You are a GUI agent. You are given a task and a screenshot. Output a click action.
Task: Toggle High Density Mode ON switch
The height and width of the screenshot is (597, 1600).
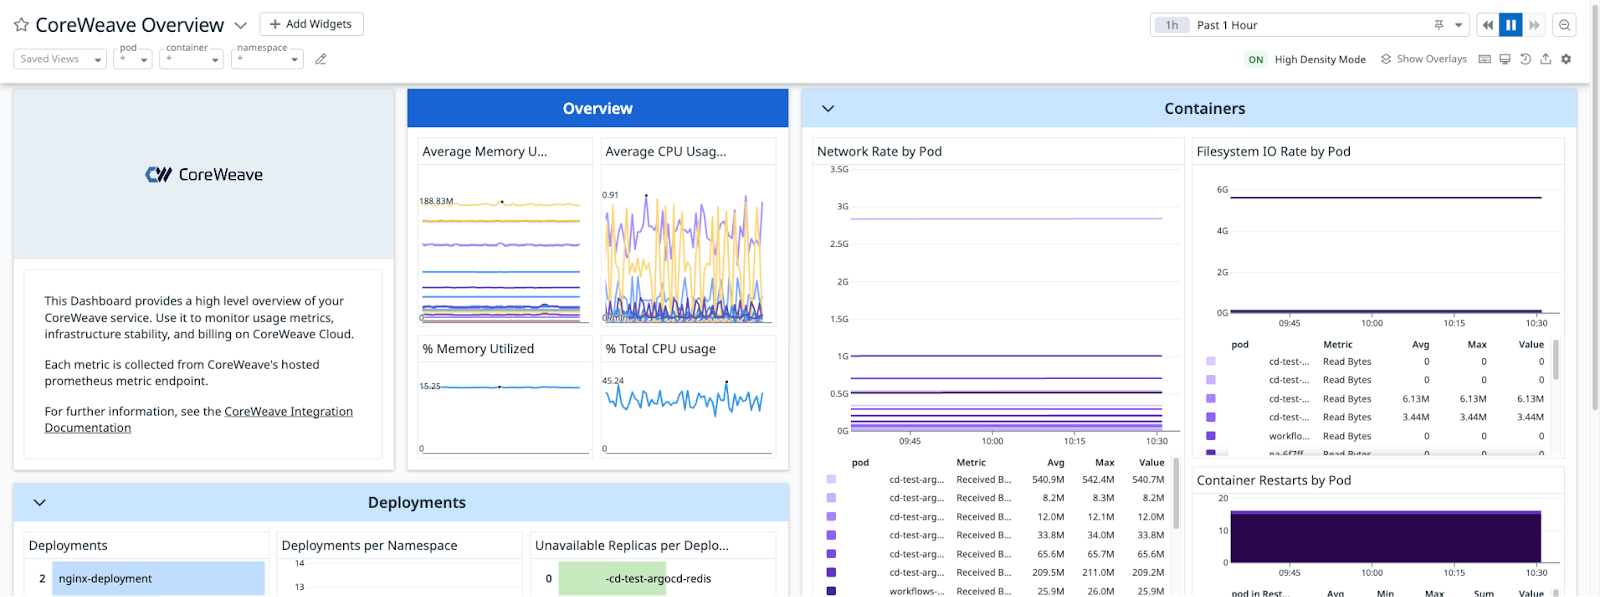(1256, 60)
